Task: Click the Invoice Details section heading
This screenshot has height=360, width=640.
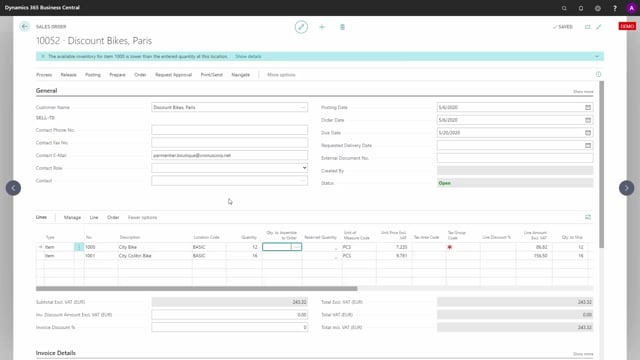Action: pyautogui.click(x=56, y=353)
